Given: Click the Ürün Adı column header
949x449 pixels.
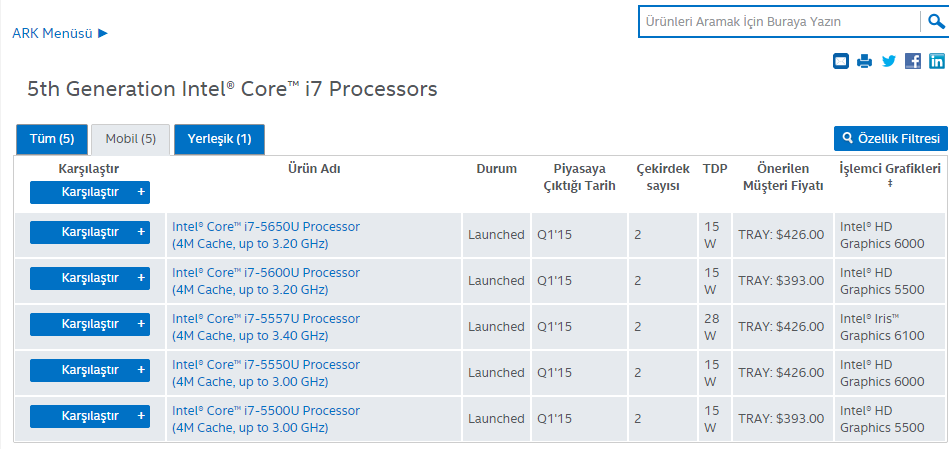Looking at the screenshot, I should tap(314, 169).
